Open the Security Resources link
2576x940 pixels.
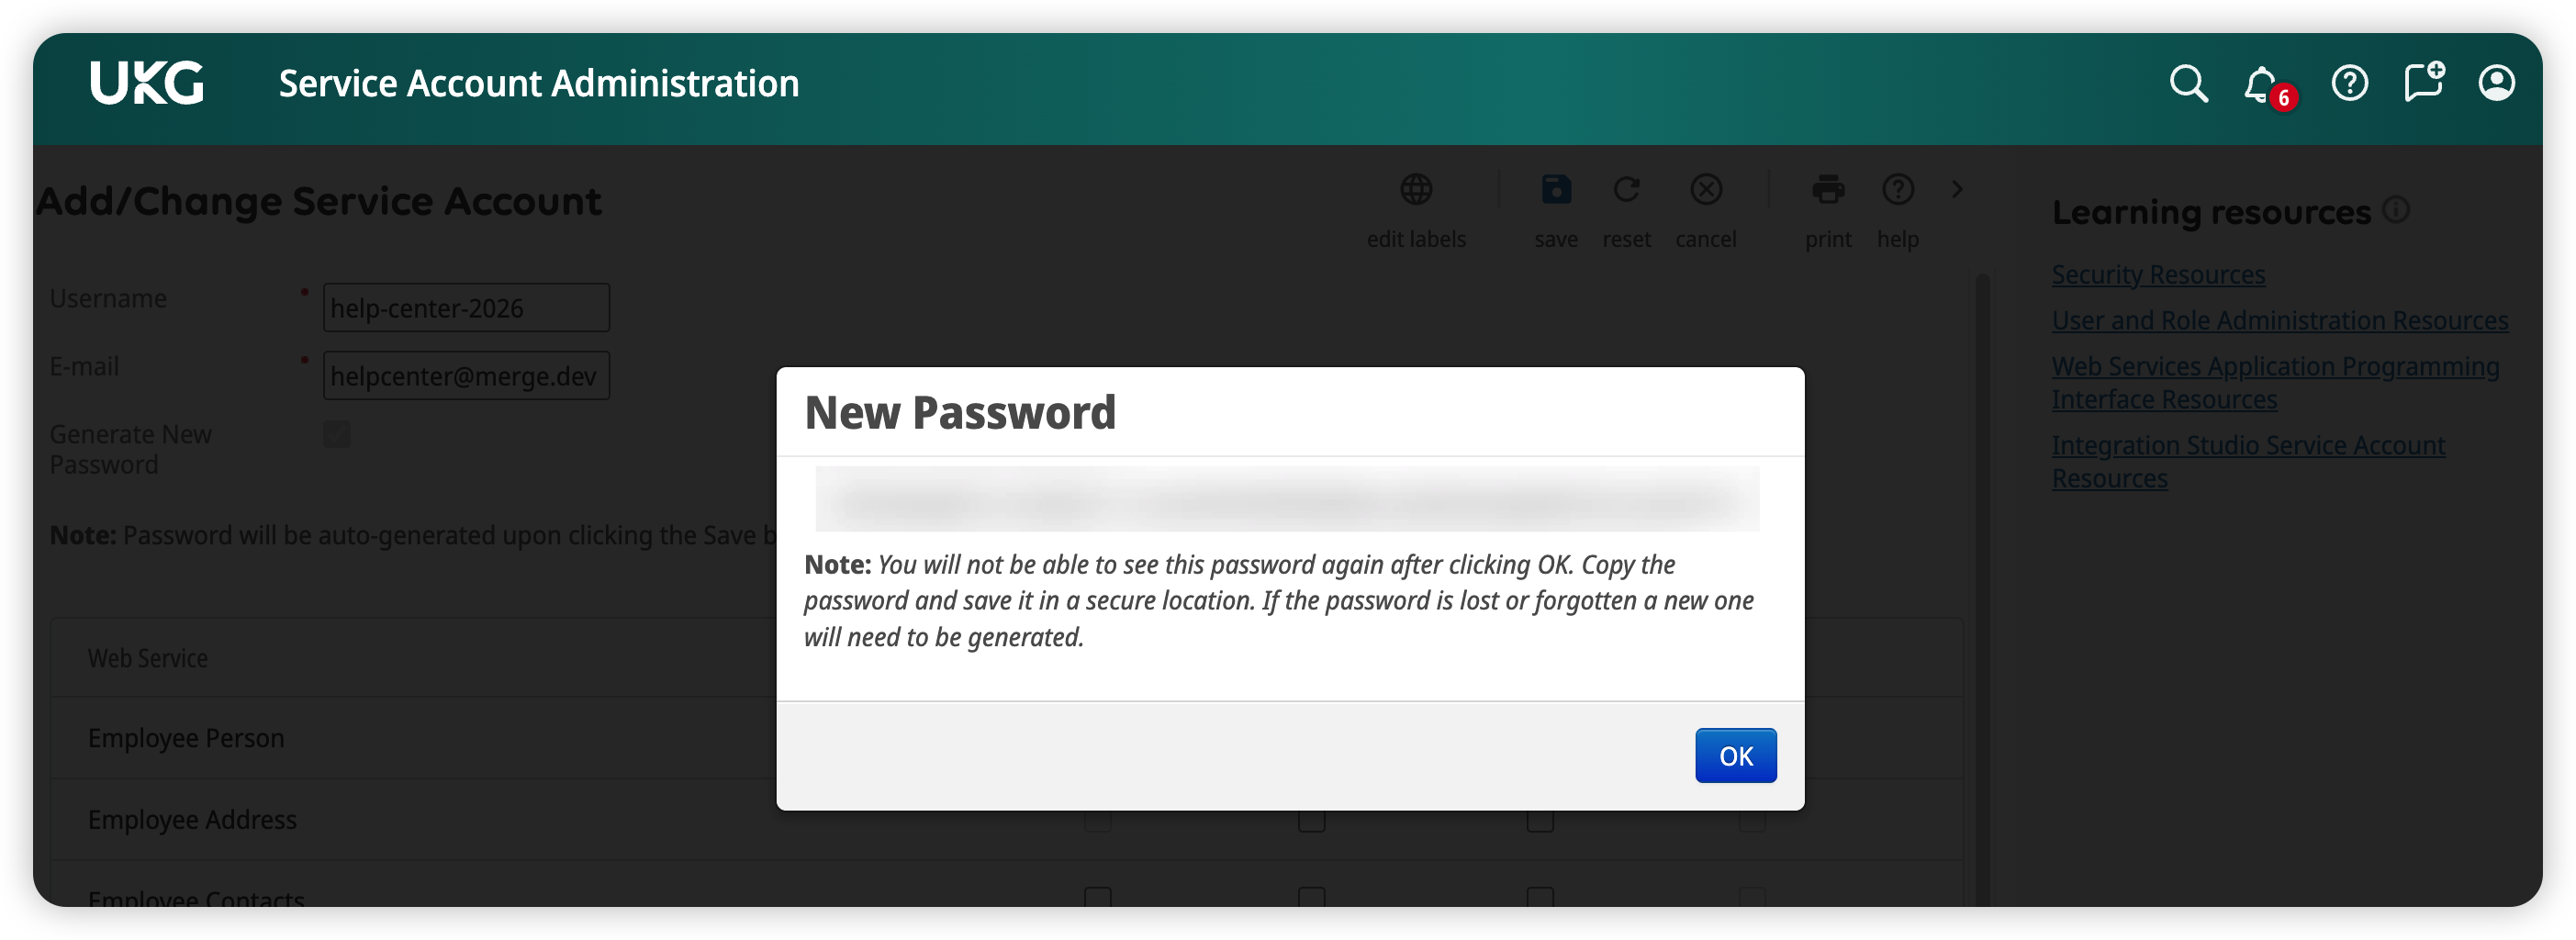2158,275
